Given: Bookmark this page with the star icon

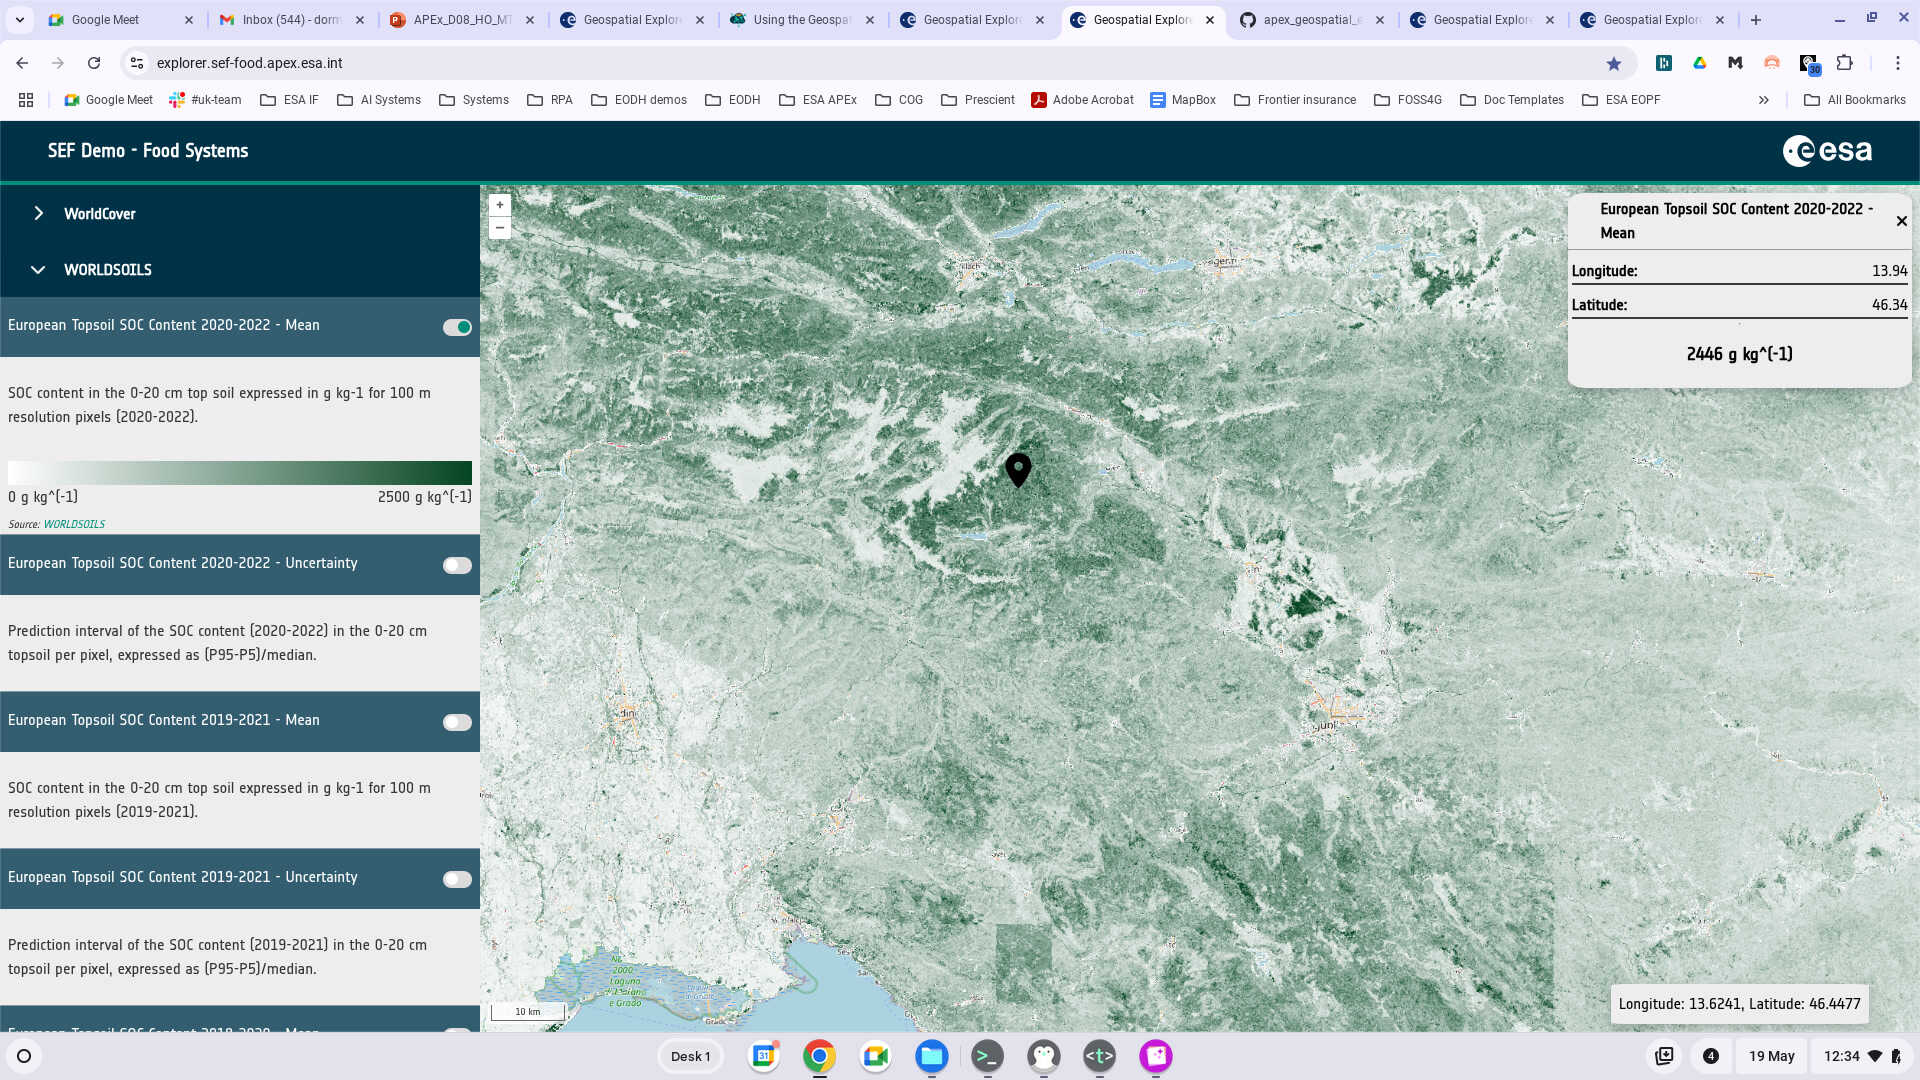Looking at the screenshot, I should pos(1613,63).
